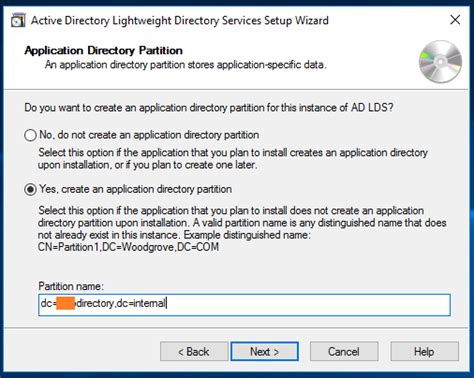The width and height of the screenshot is (474, 378).
Task: Proceed with the Next button
Action: (265, 351)
